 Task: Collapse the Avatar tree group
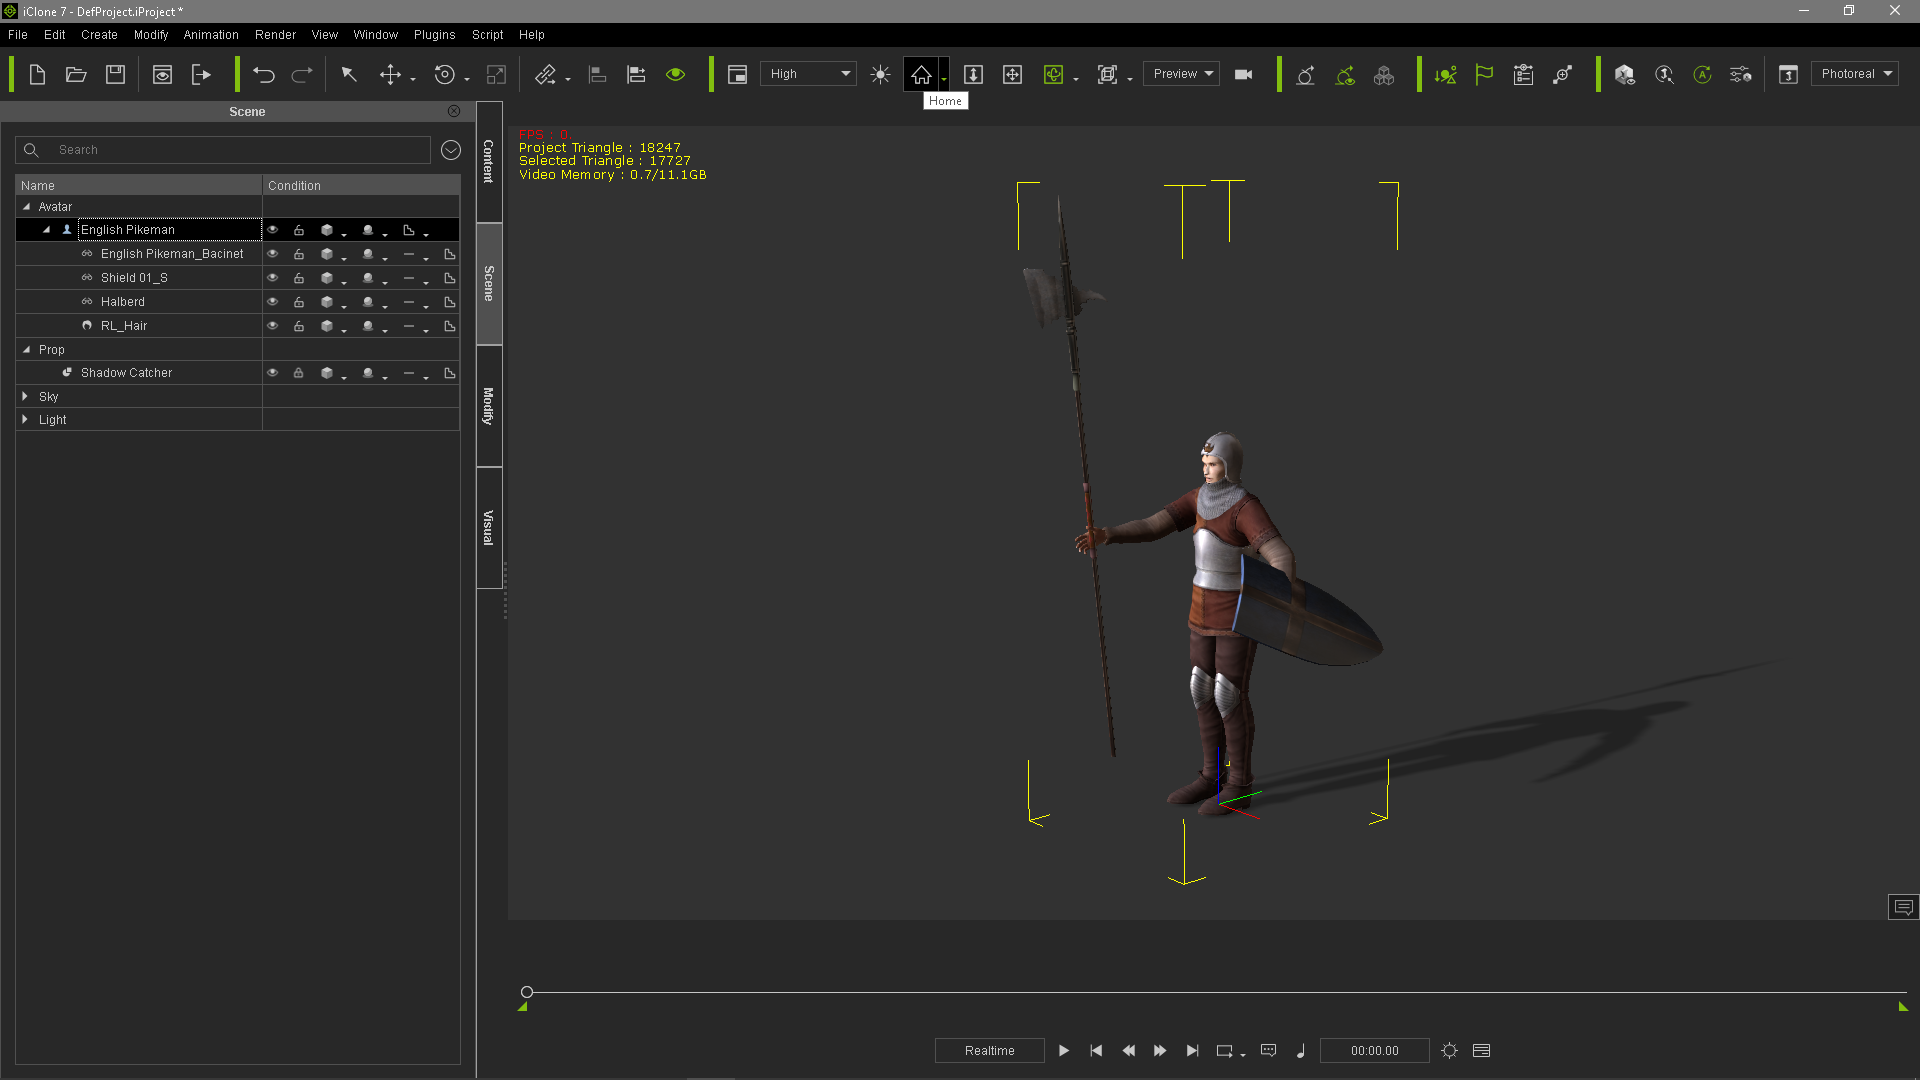tap(26, 207)
